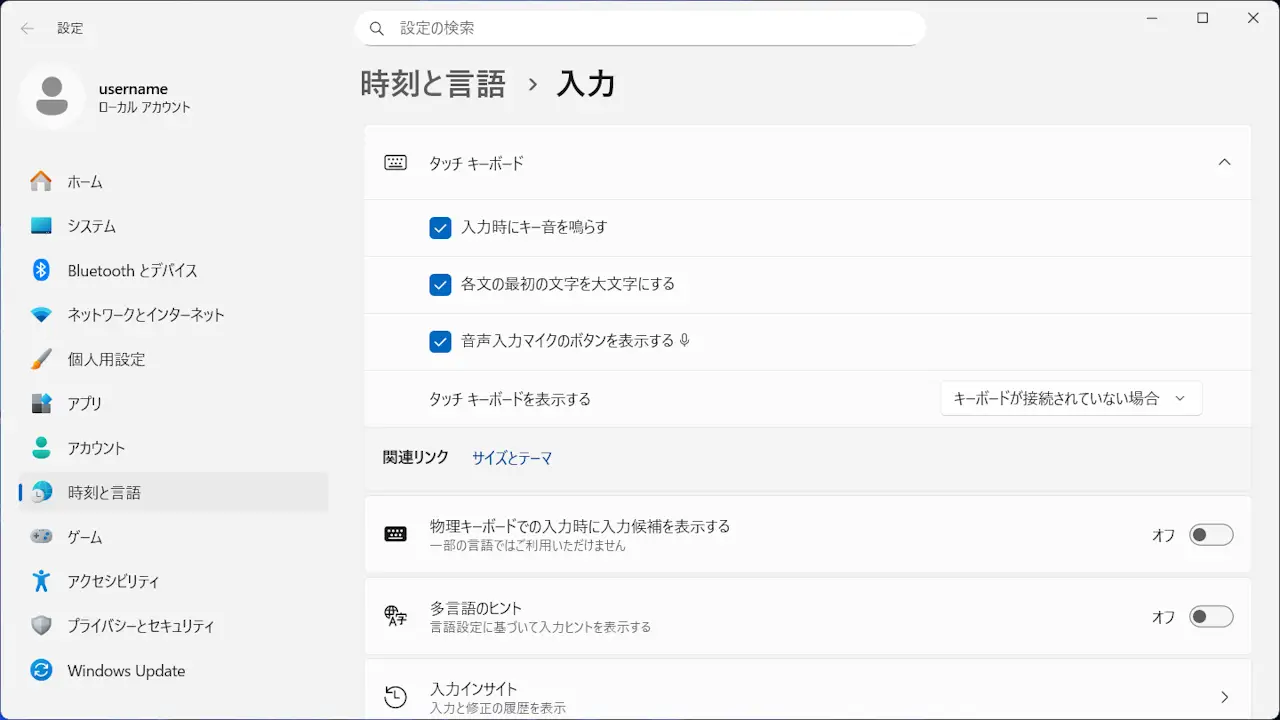Image resolution: width=1280 pixels, height=720 pixels.
Task: Go to システム in the sidebar
Action: 92,226
